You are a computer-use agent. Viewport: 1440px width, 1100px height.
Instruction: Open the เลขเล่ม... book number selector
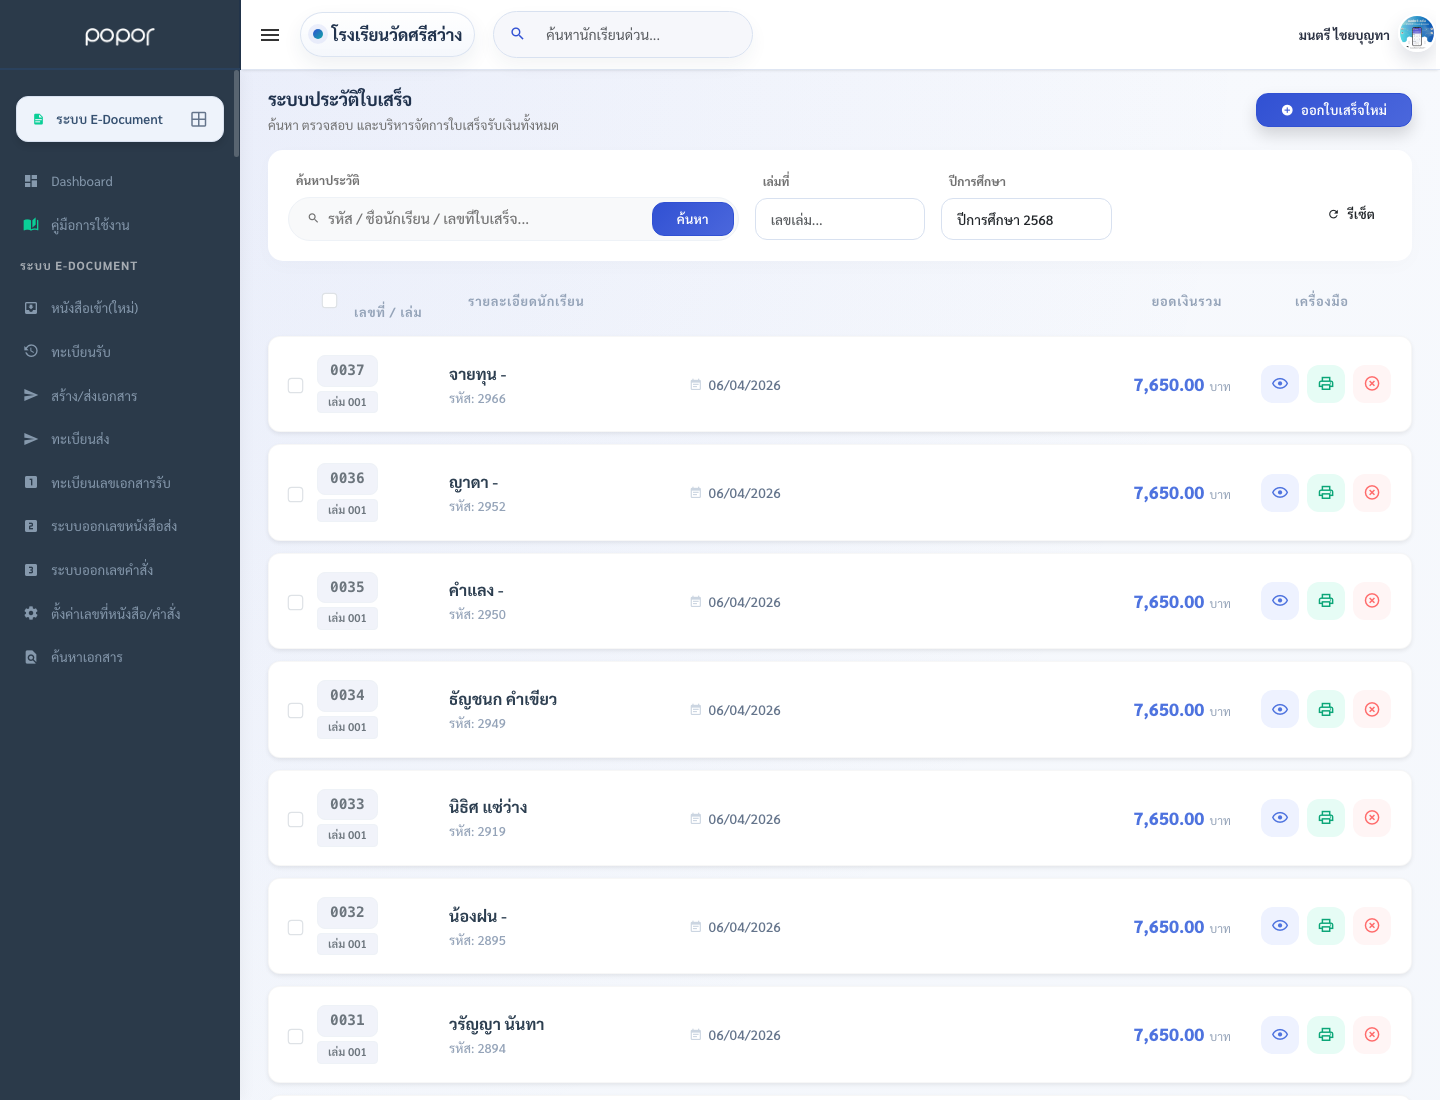click(840, 219)
